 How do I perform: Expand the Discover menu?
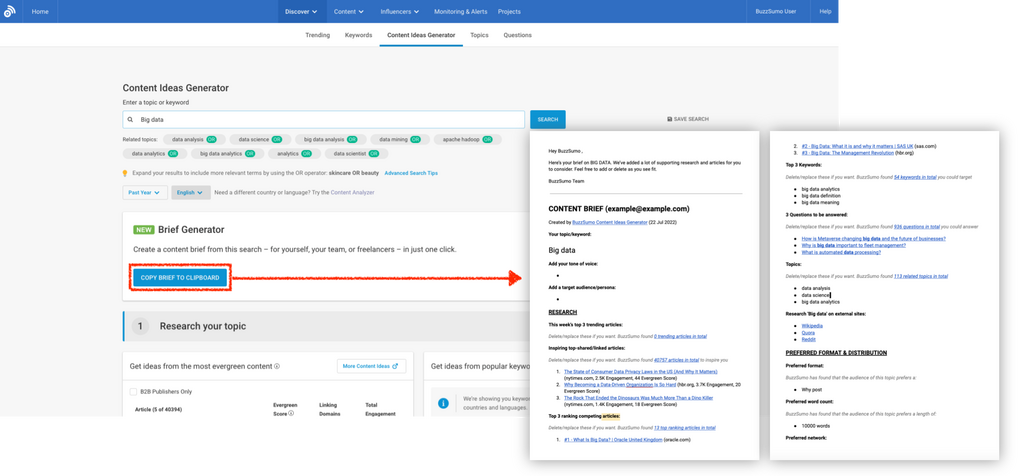pyautogui.click(x=300, y=12)
